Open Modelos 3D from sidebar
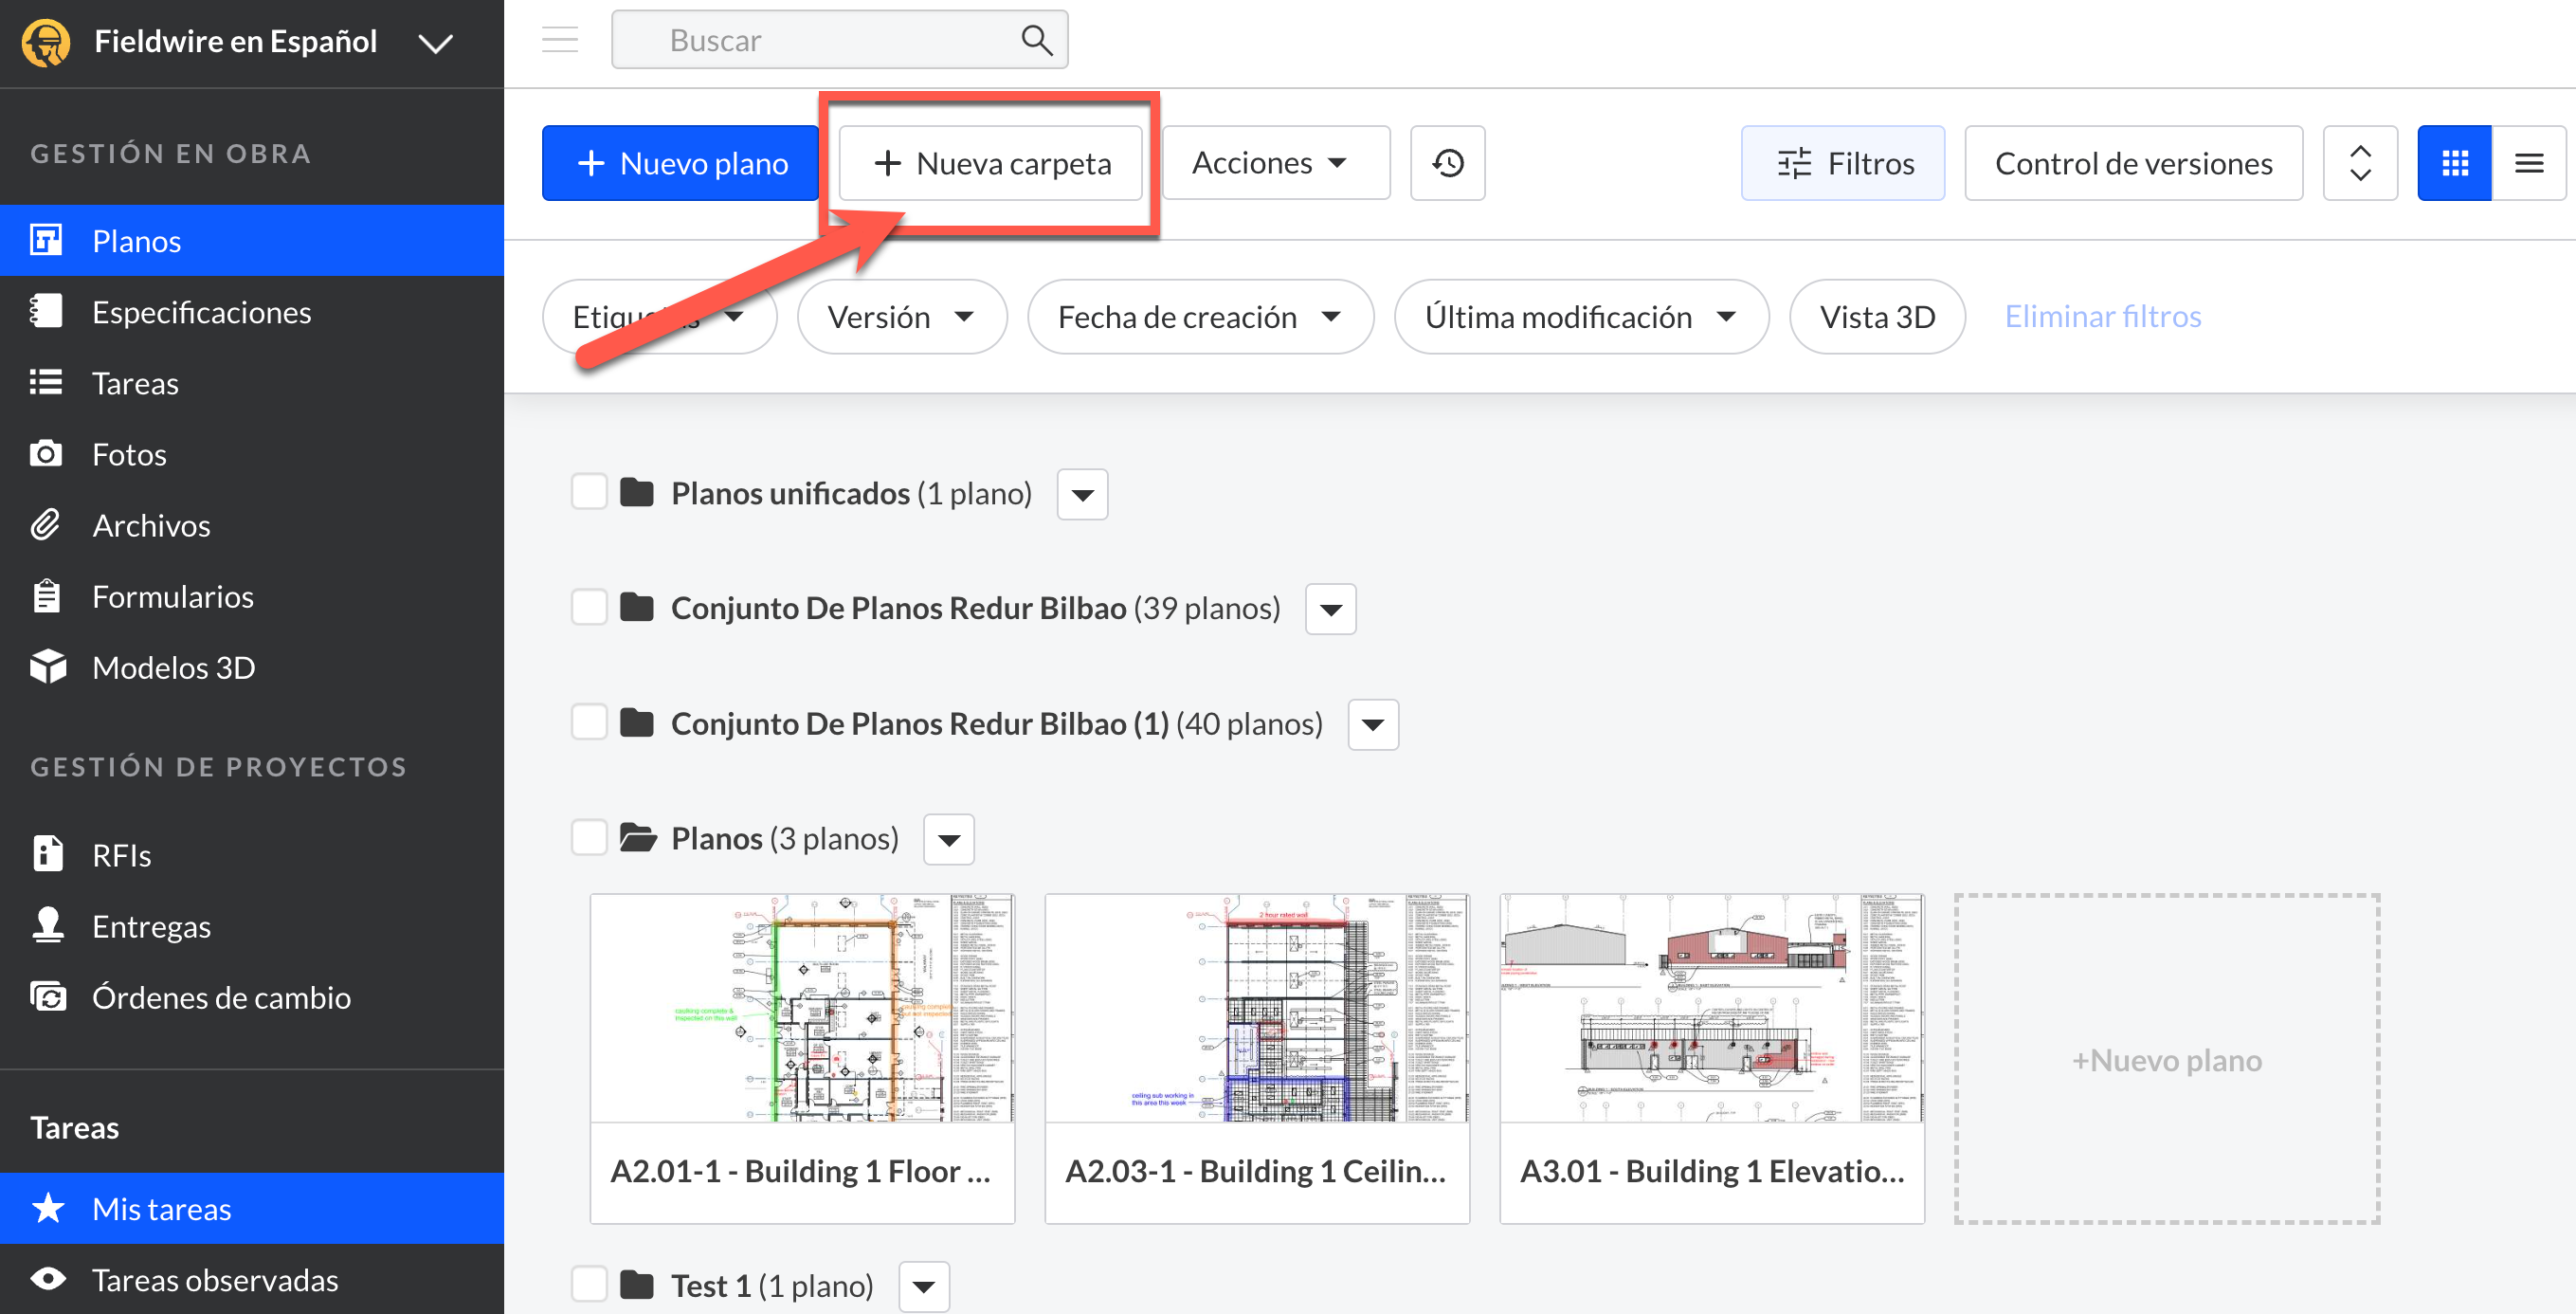The width and height of the screenshot is (2576, 1314). (x=173, y=667)
